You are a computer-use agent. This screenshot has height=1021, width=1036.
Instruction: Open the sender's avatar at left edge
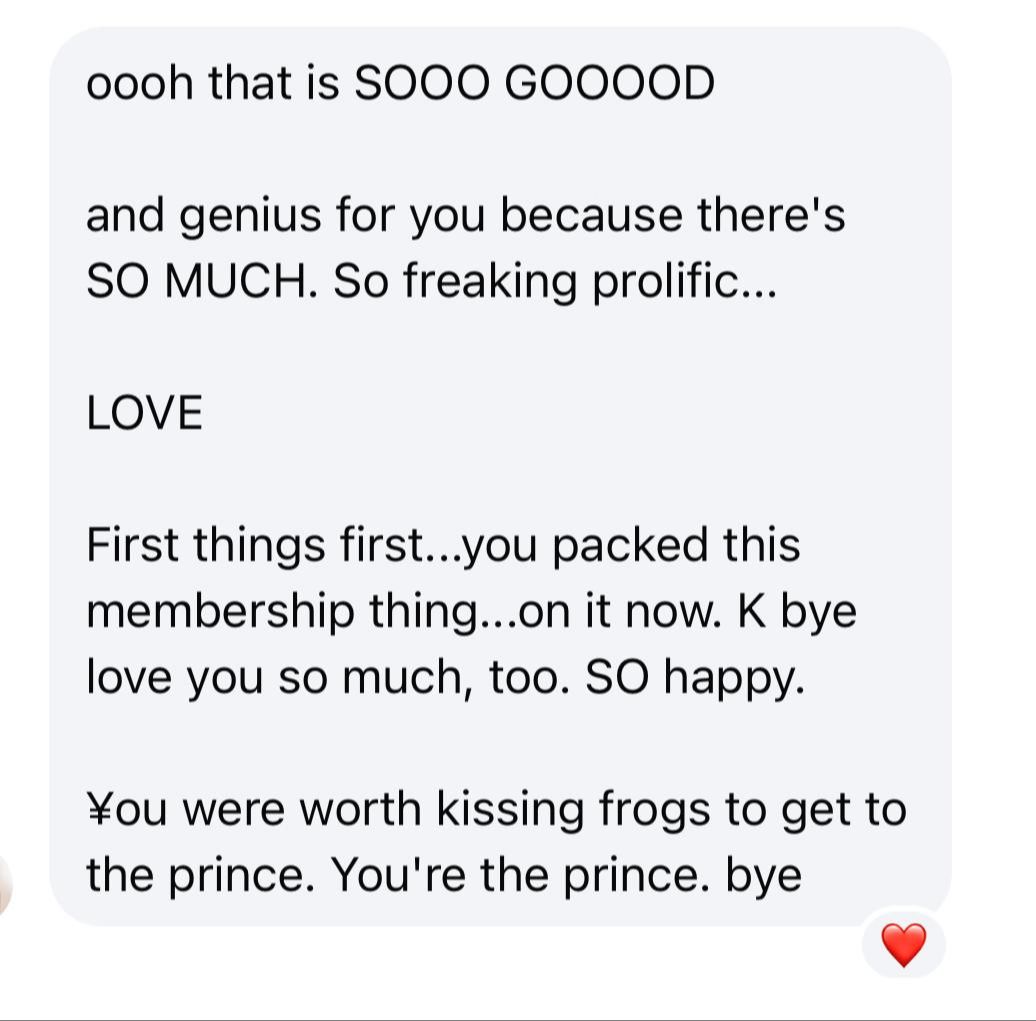5,884
